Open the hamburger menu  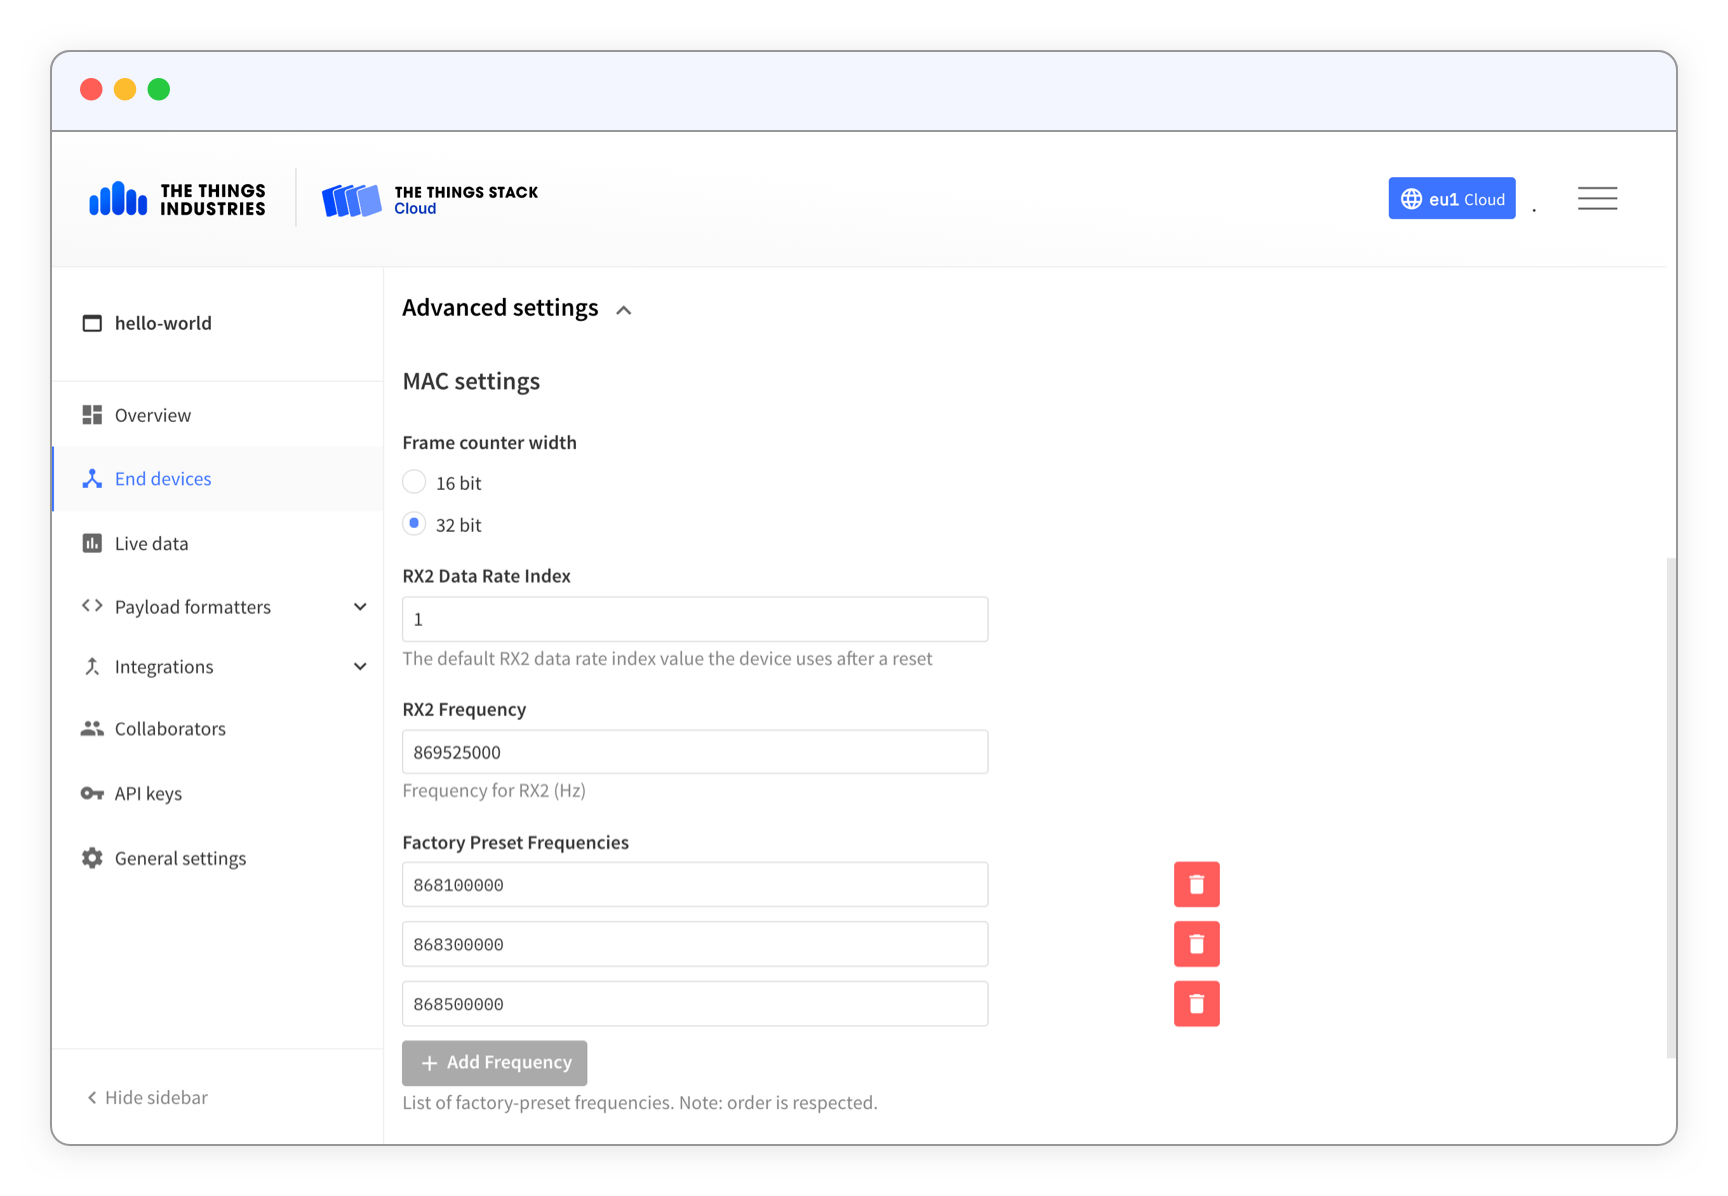coord(1597,199)
